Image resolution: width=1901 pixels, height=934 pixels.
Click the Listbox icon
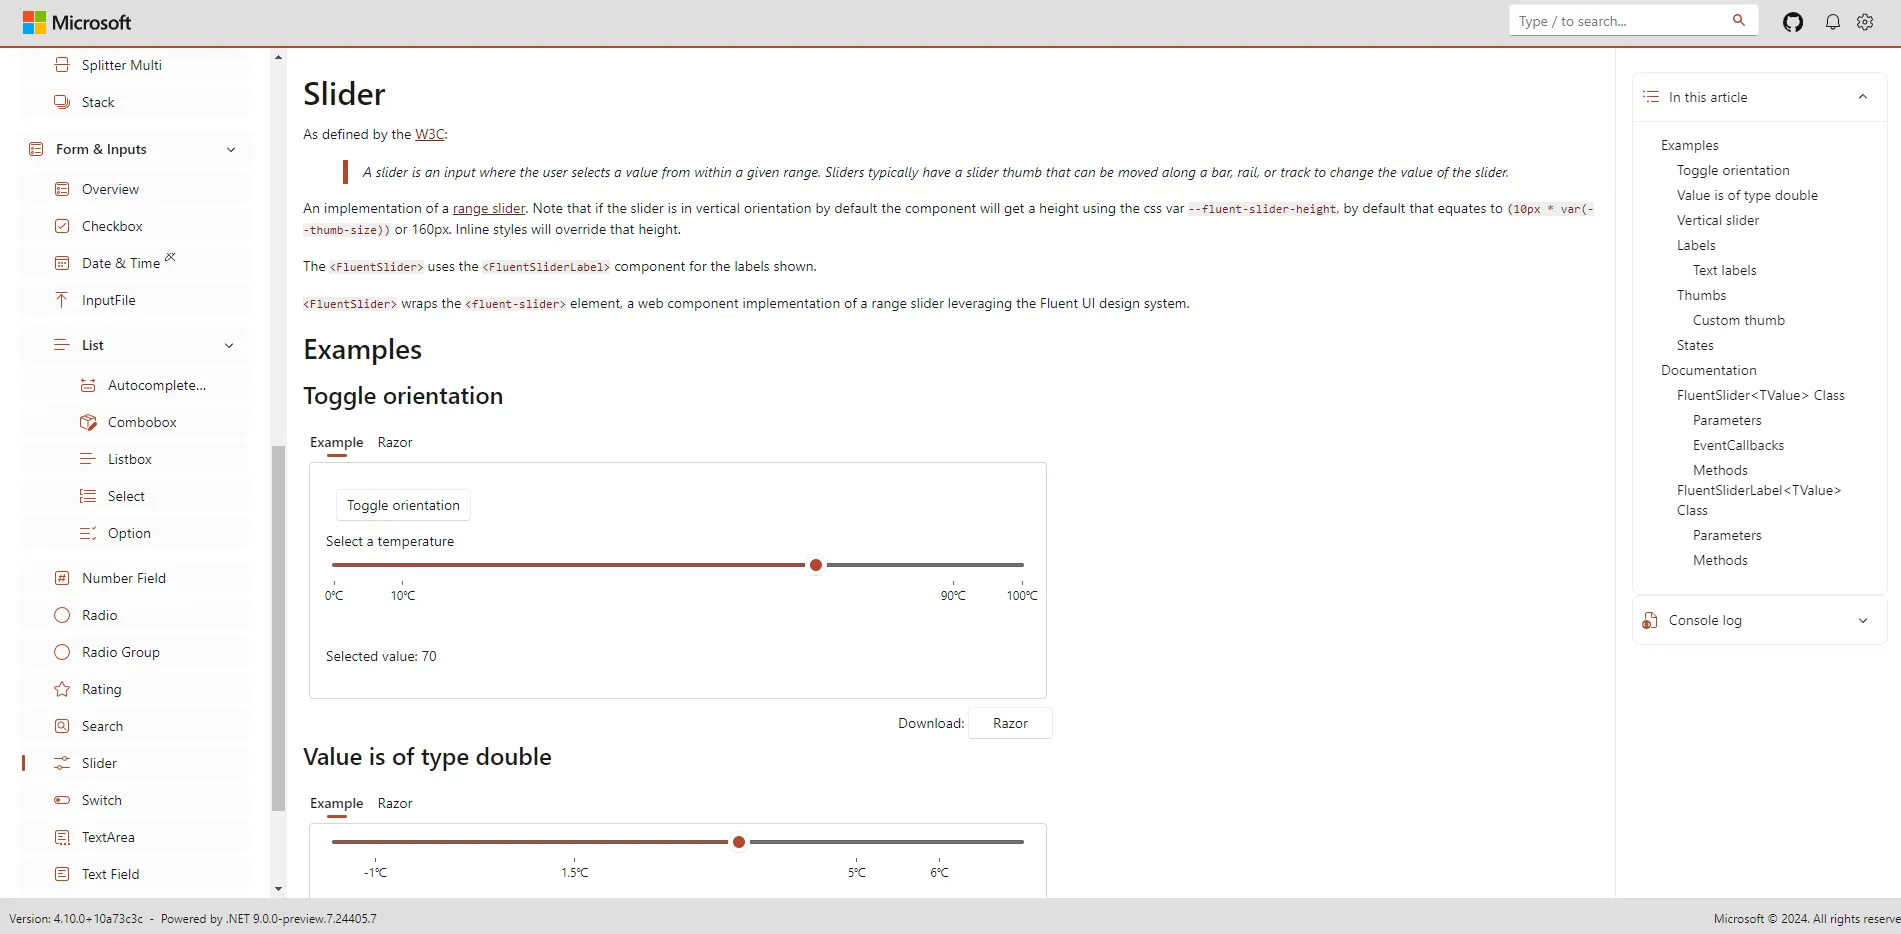pos(88,459)
